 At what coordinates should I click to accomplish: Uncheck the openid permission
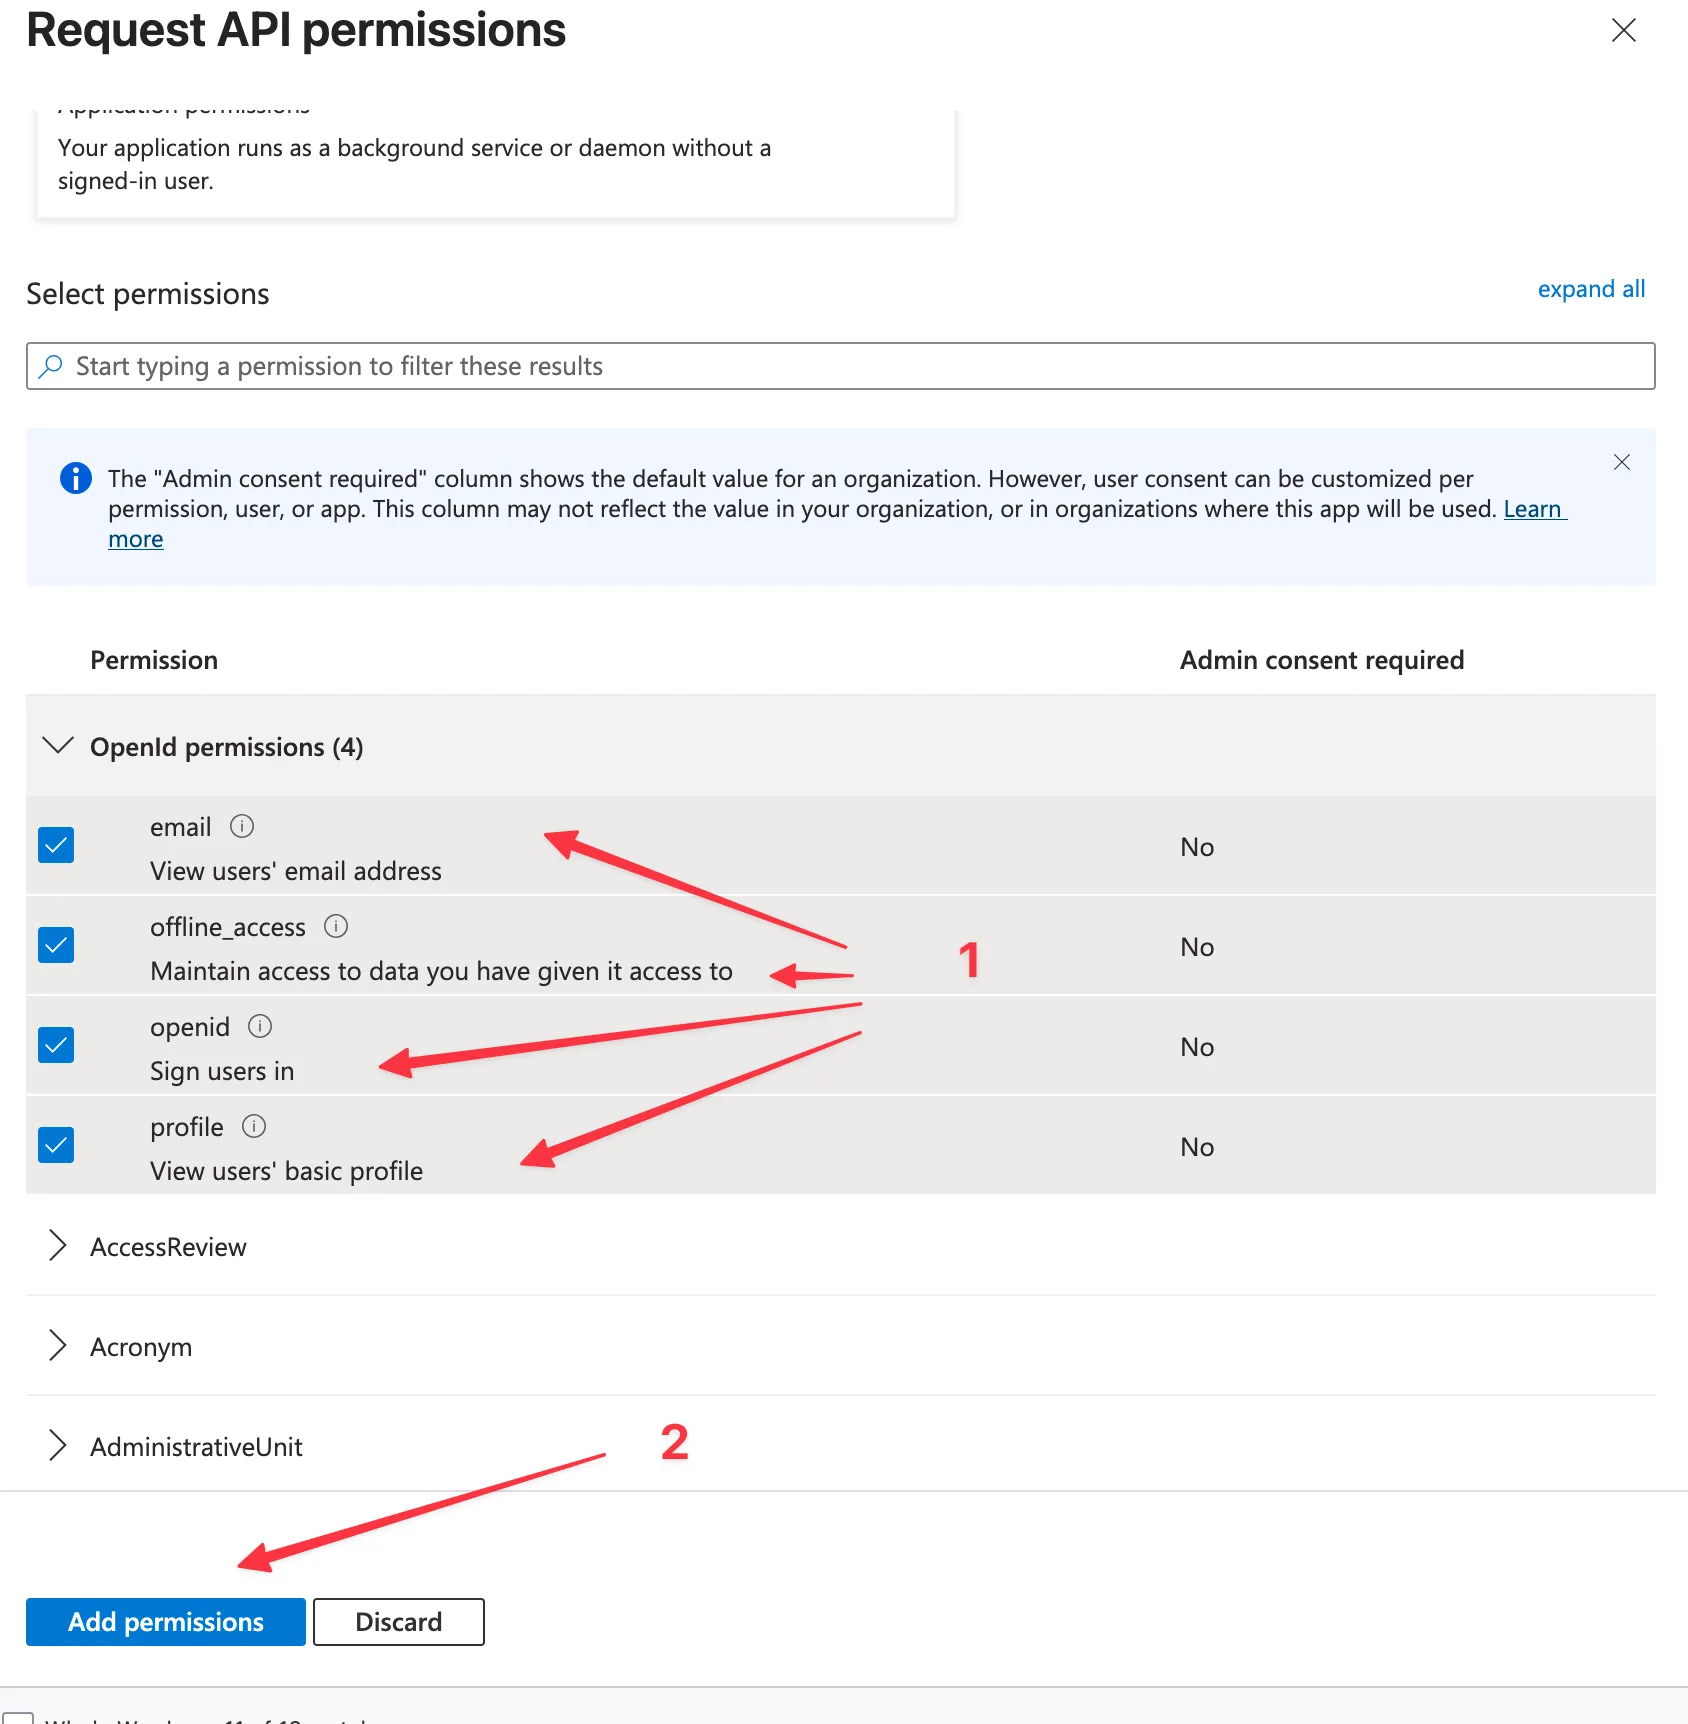coord(56,1044)
